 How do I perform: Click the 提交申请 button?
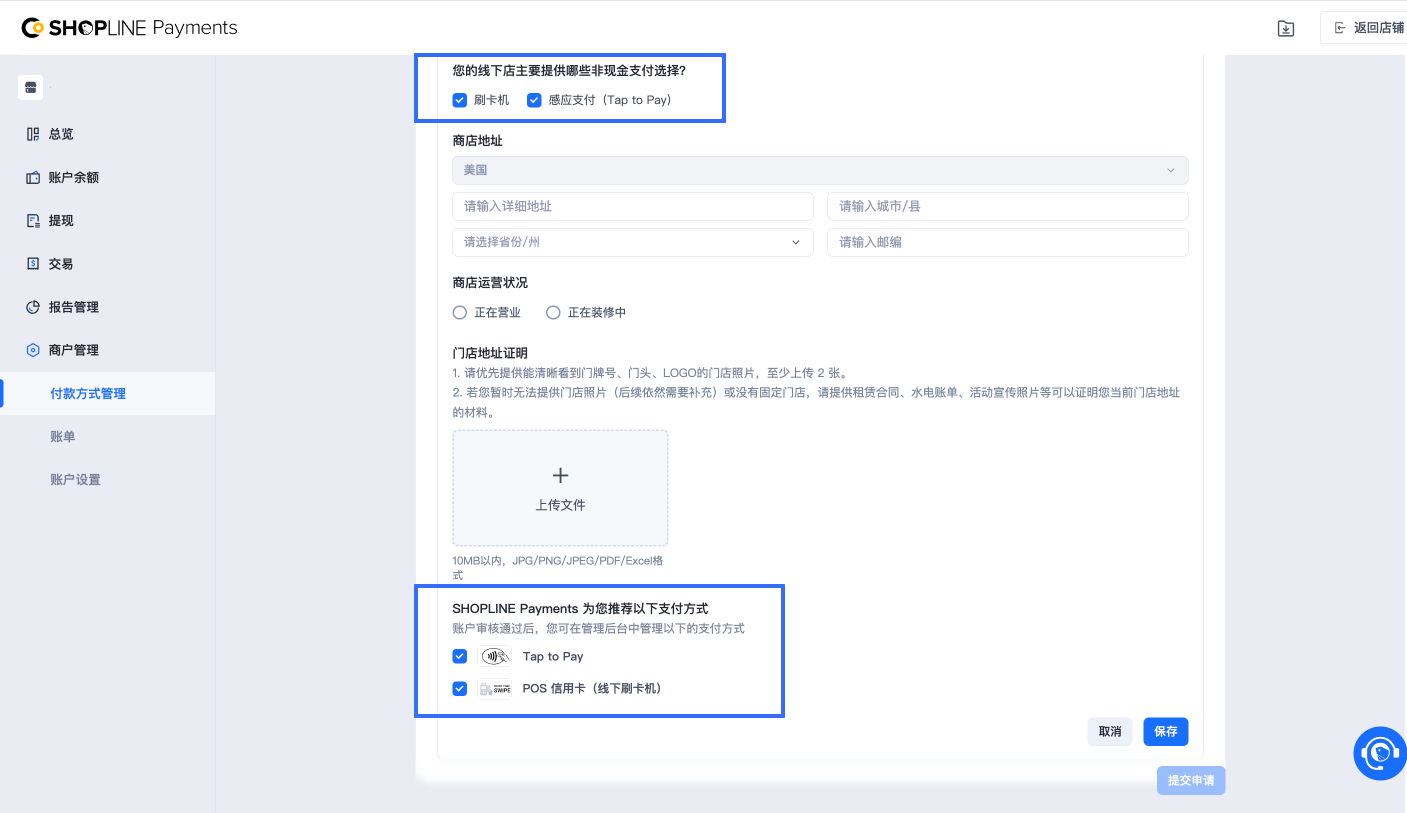(x=1191, y=780)
